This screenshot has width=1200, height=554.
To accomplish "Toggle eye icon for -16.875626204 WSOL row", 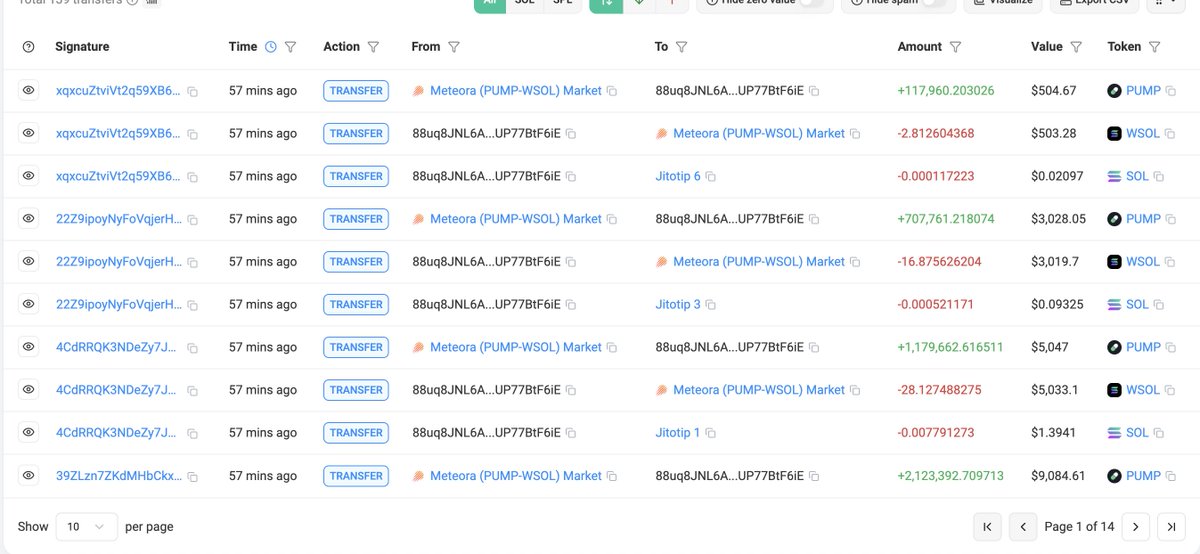I will click(x=29, y=262).
